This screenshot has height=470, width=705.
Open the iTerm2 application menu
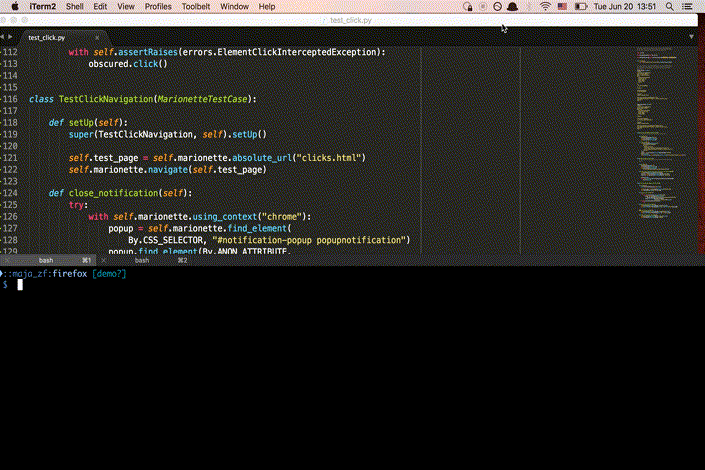[43, 6]
